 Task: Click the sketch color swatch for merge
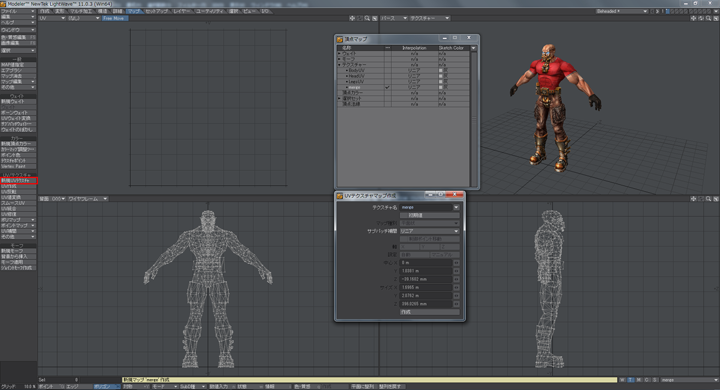click(441, 87)
